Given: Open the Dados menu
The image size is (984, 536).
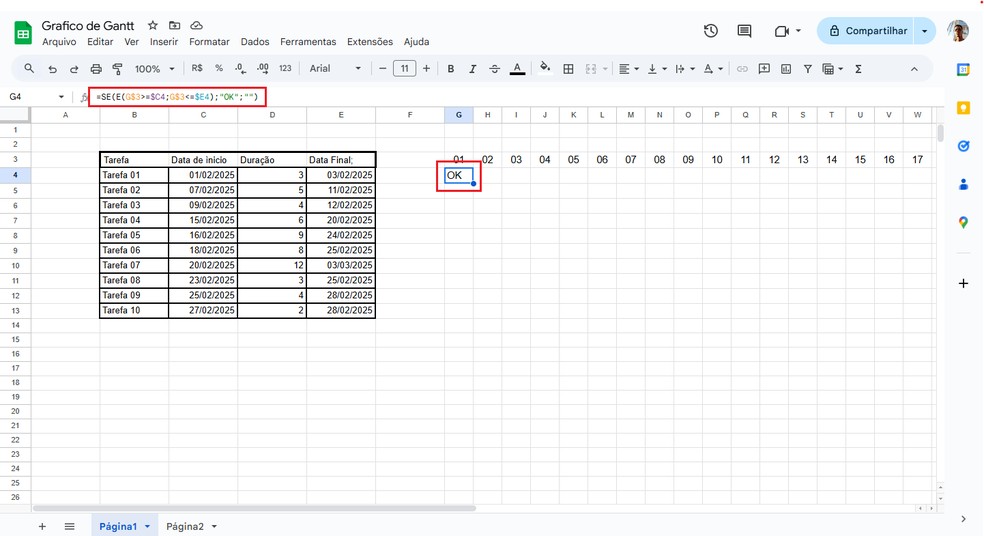Looking at the screenshot, I should pyautogui.click(x=255, y=41).
